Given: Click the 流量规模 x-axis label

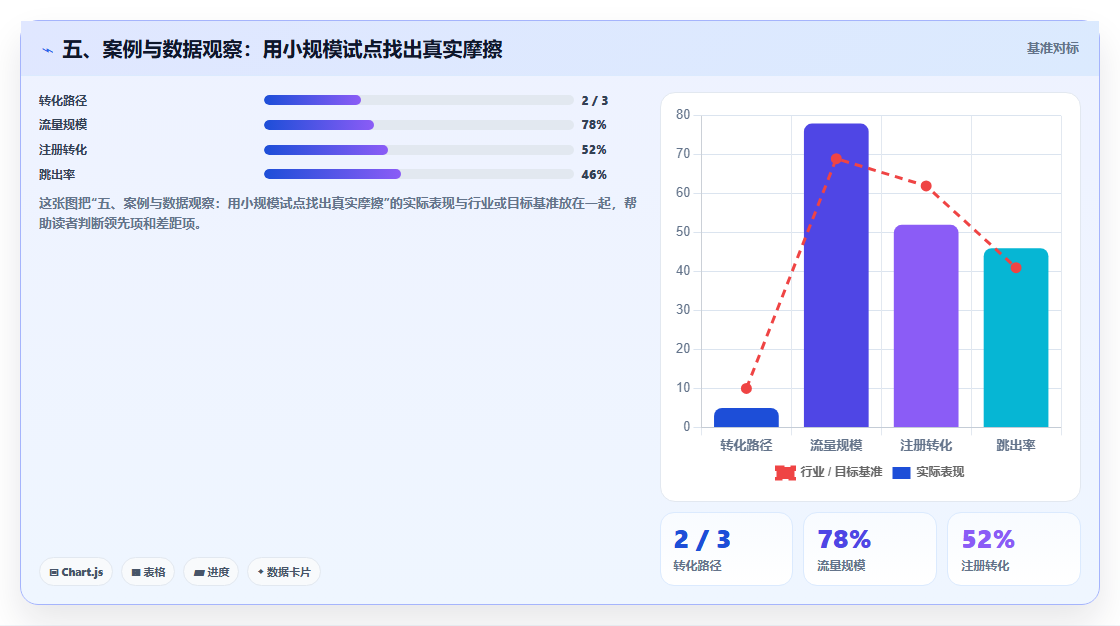Looking at the screenshot, I should click(x=836, y=445).
